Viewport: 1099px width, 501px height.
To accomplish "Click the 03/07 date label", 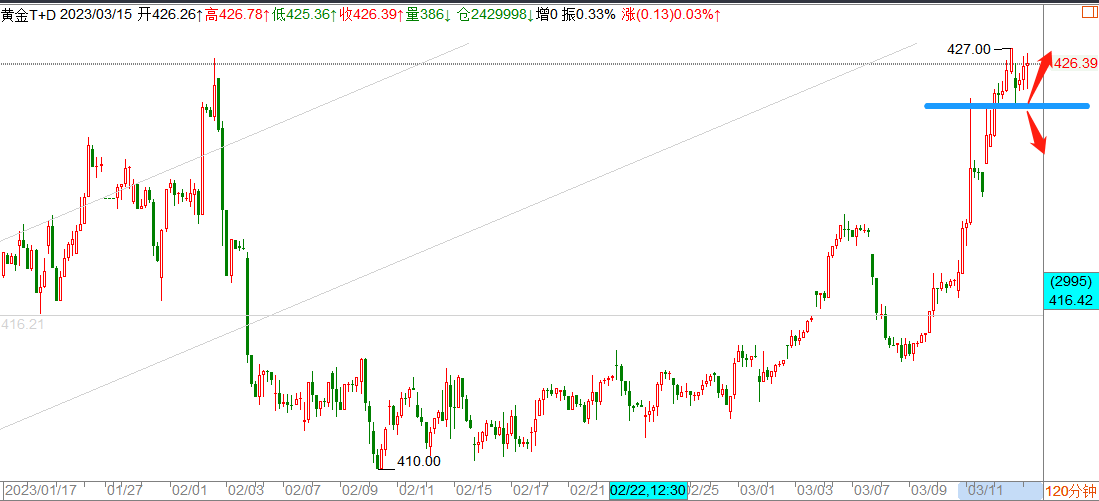I will coord(871,490).
